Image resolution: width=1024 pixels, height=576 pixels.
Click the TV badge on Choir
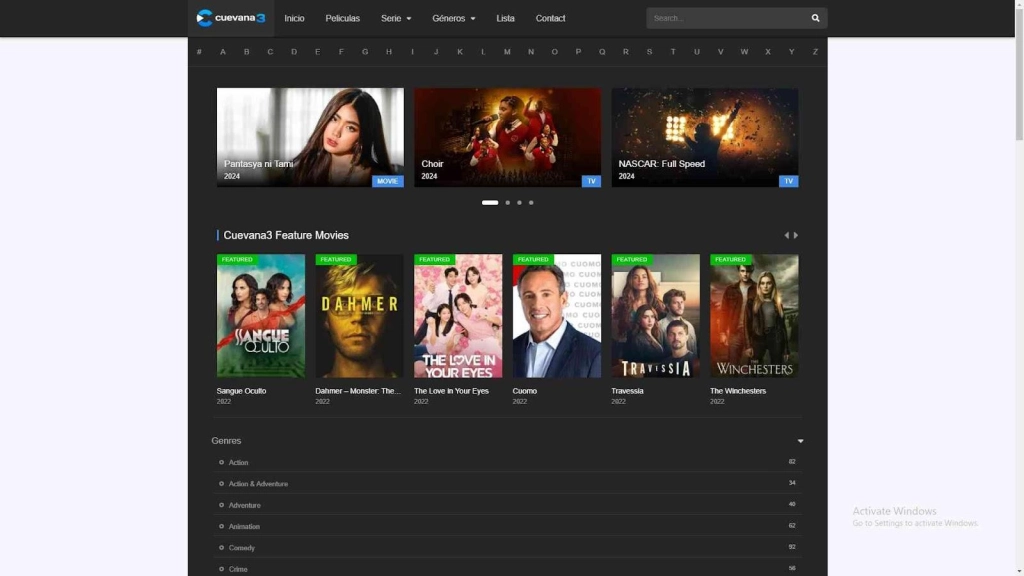pyautogui.click(x=591, y=181)
